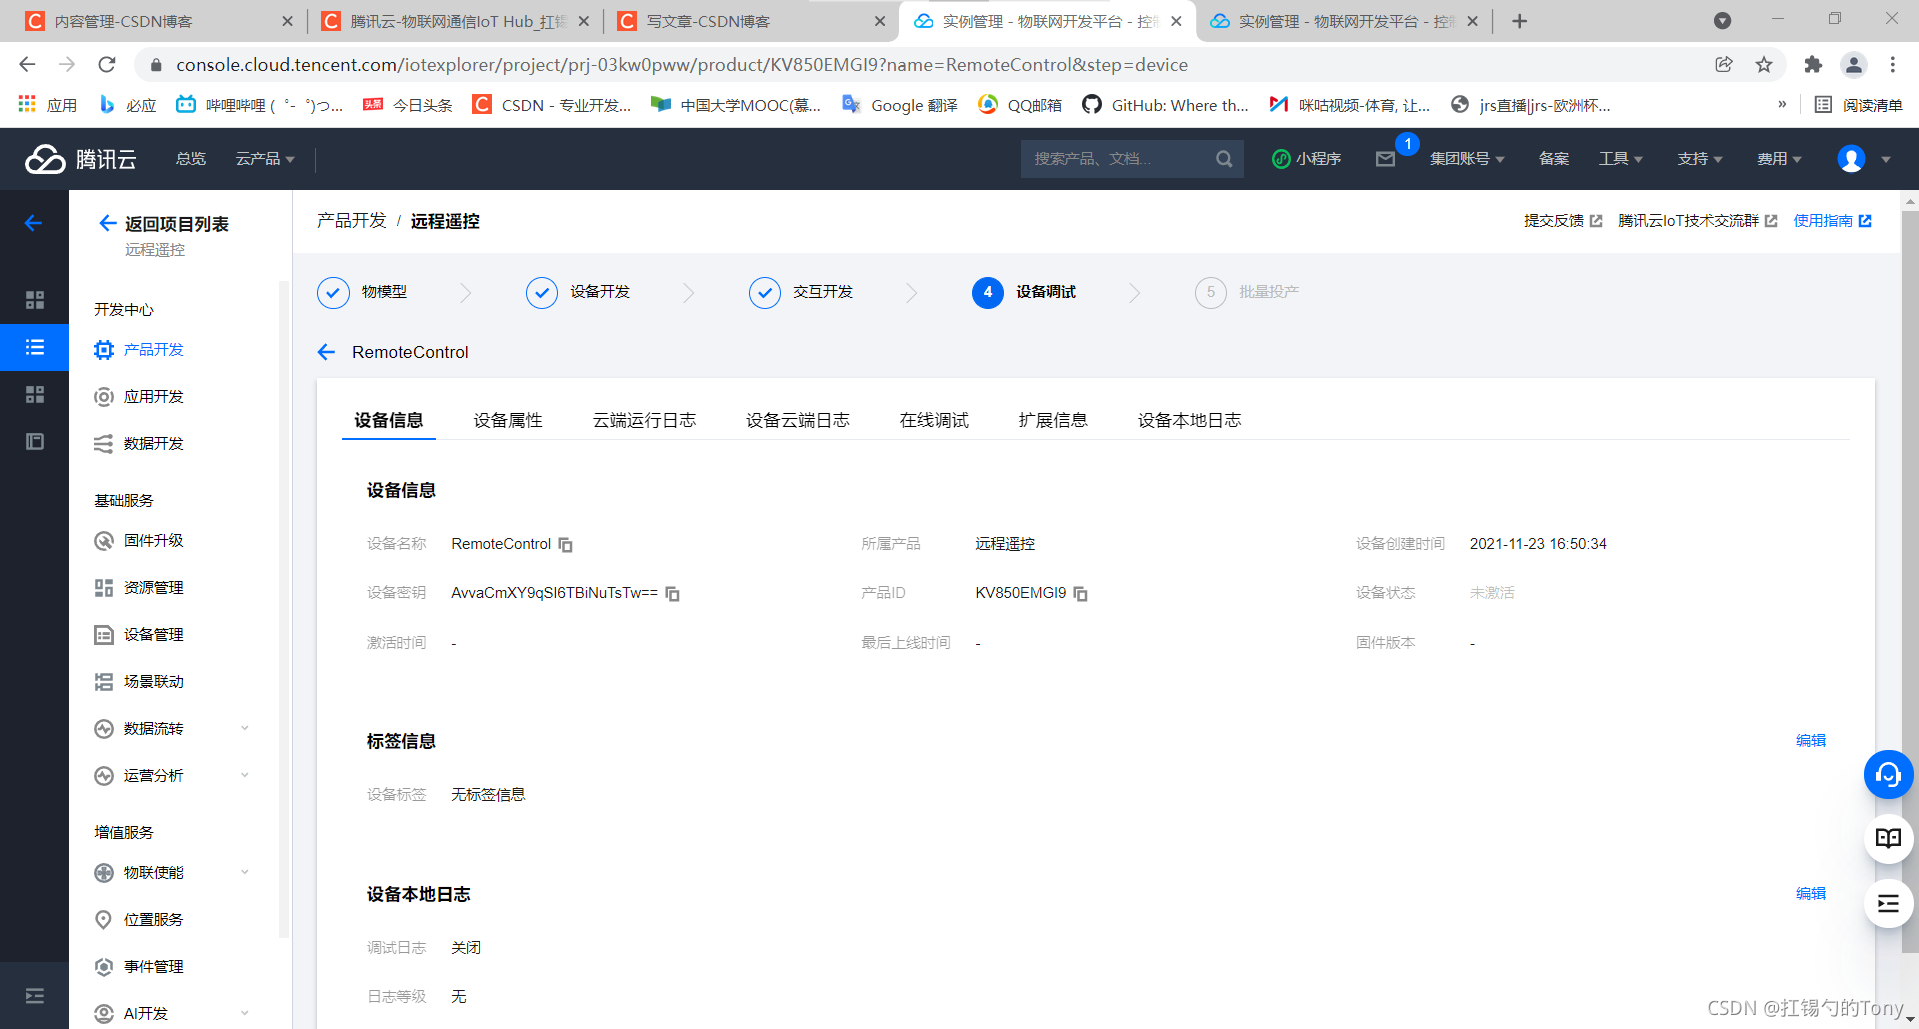Image resolution: width=1919 pixels, height=1029 pixels.
Task: Copy the device name RemoteControl
Action: (565, 545)
